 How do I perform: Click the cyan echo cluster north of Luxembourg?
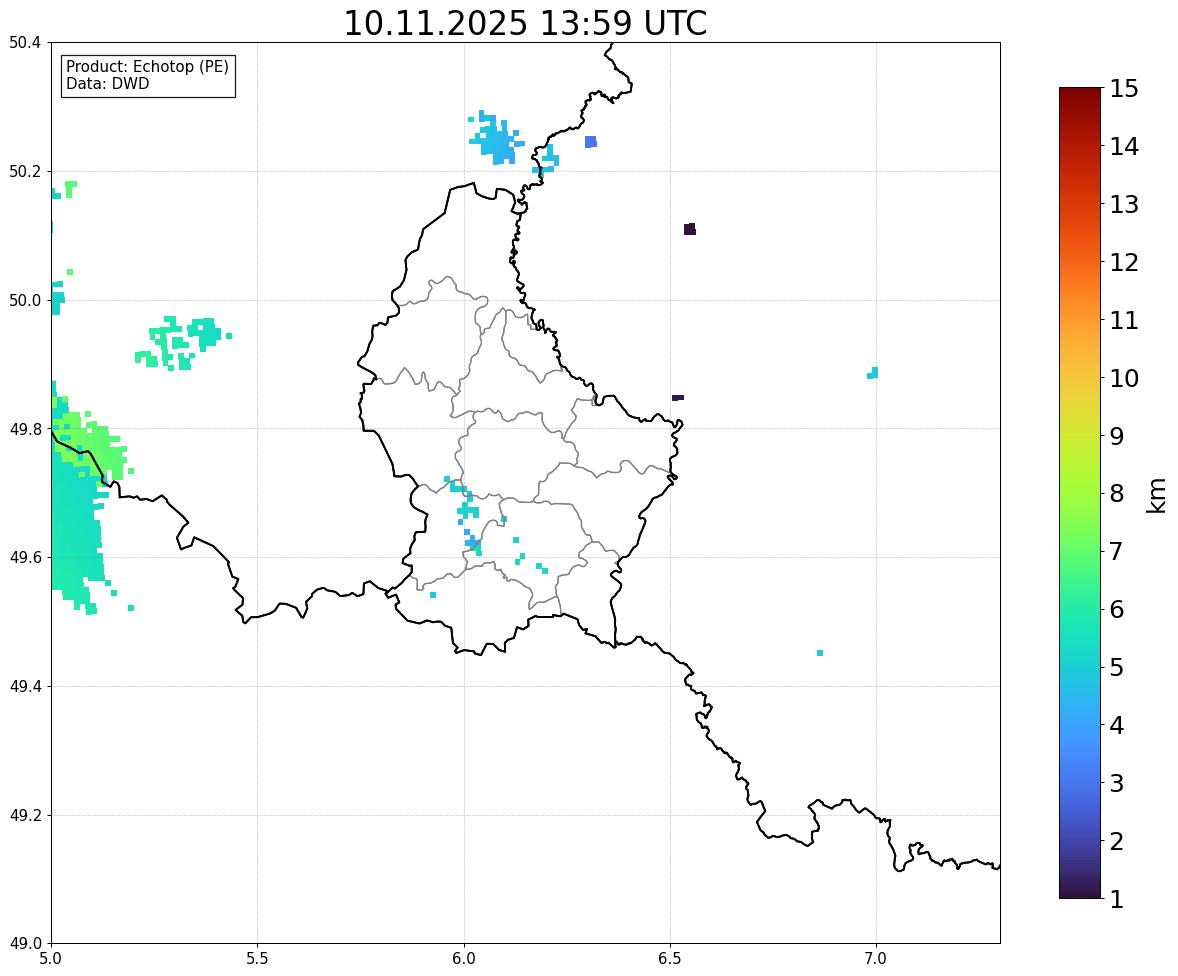pyautogui.click(x=497, y=138)
